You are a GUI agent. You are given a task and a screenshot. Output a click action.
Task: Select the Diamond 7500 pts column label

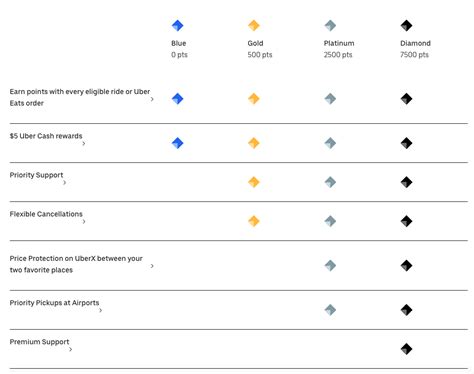tap(415, 49)
